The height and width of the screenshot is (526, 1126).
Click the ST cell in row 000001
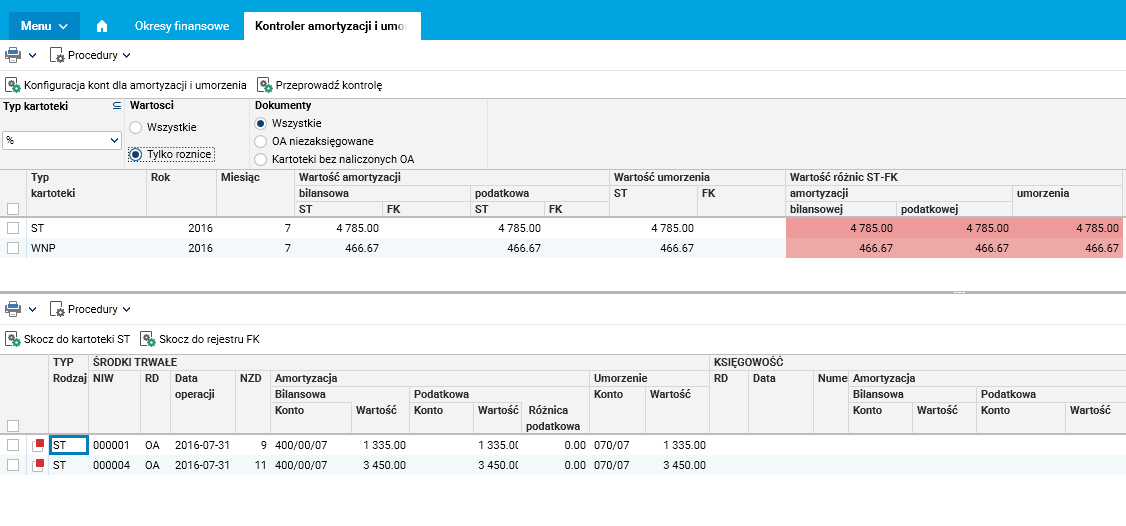pyautogui.click(x=69, y=445)
